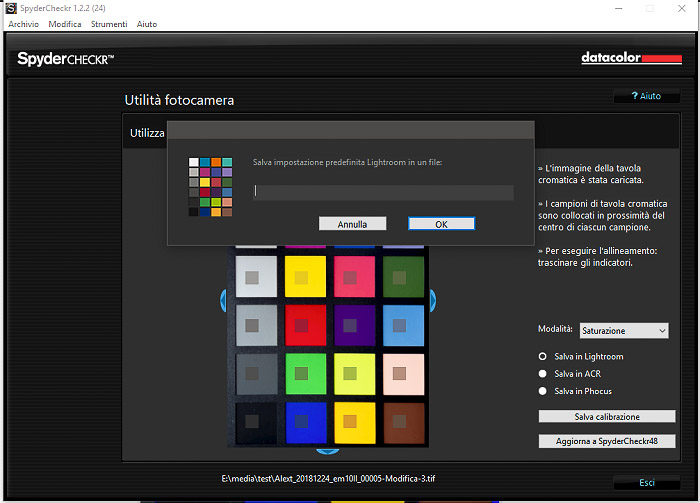The width and height of the screenshot is (700, 503).
Task: Open the Archivio menu
Action: [24, 24]
